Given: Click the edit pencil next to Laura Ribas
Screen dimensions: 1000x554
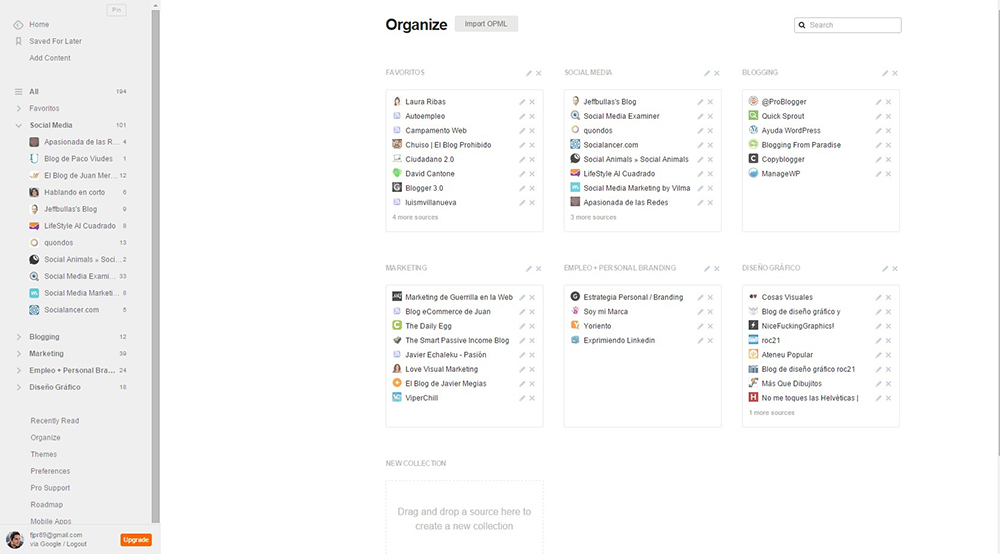Looking at the screenshot, I should [522, 102].
